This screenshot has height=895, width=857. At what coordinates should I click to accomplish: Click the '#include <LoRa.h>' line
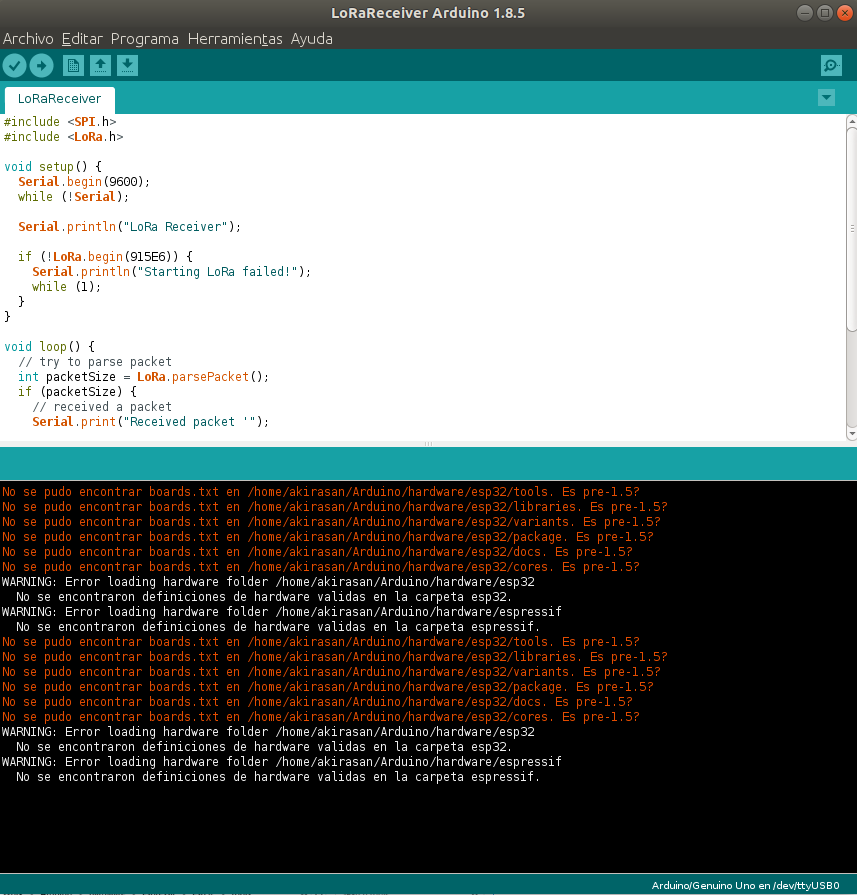pos(63,136)
